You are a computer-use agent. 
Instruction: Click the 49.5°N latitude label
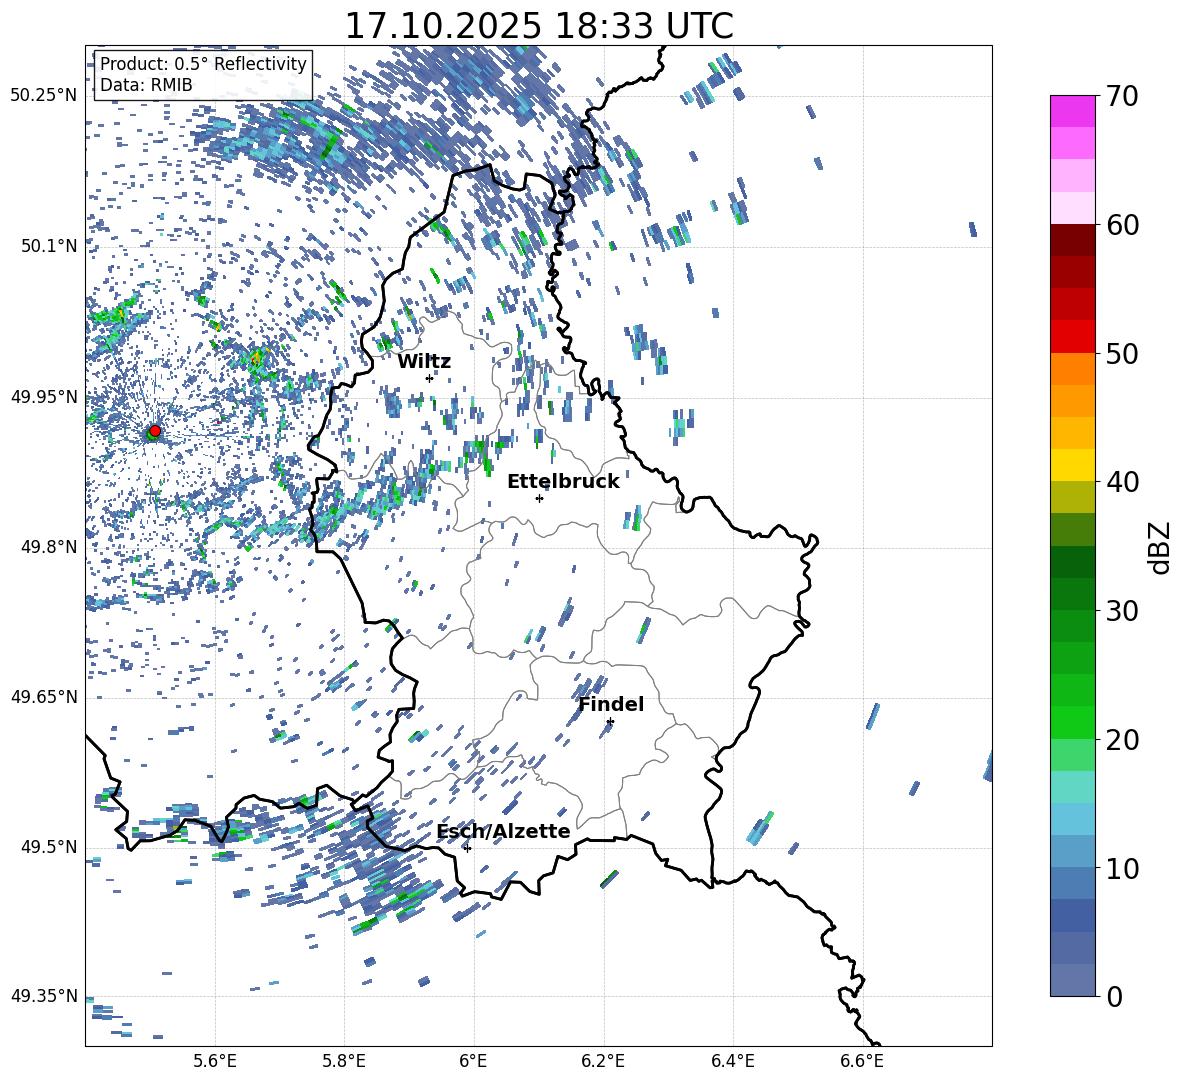click(49, 846)
